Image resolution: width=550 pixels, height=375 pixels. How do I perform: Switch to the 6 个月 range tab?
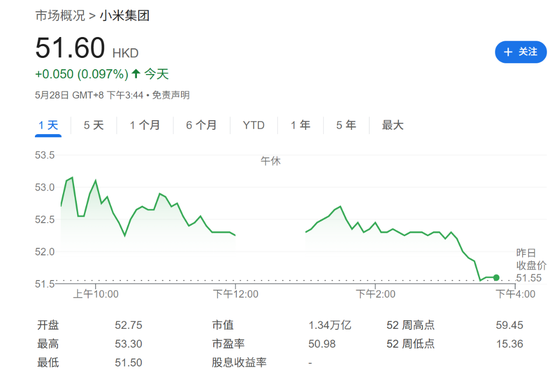pyautogui.click(x=201, y=125)
